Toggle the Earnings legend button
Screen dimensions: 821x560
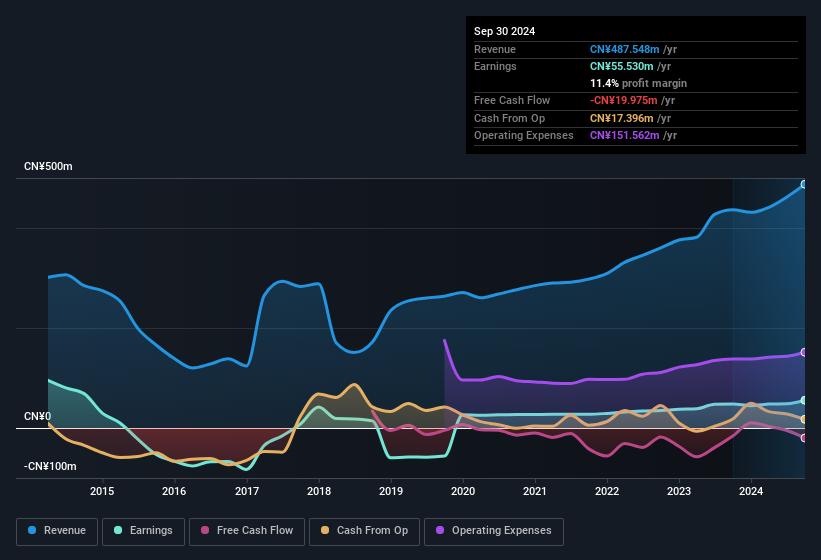click(x=143, y=531)
